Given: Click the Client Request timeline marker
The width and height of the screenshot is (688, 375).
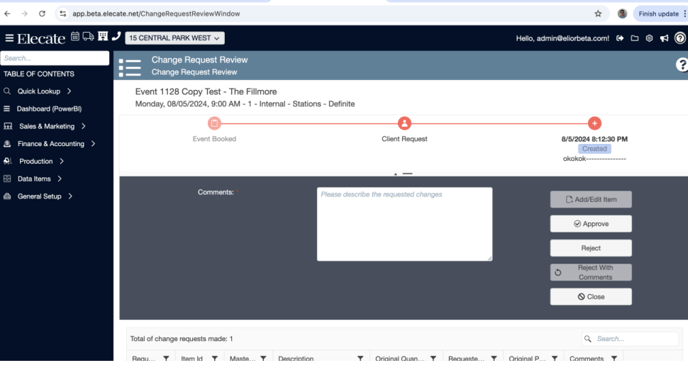Looking at the screenshot, I should tap(404, 123).
